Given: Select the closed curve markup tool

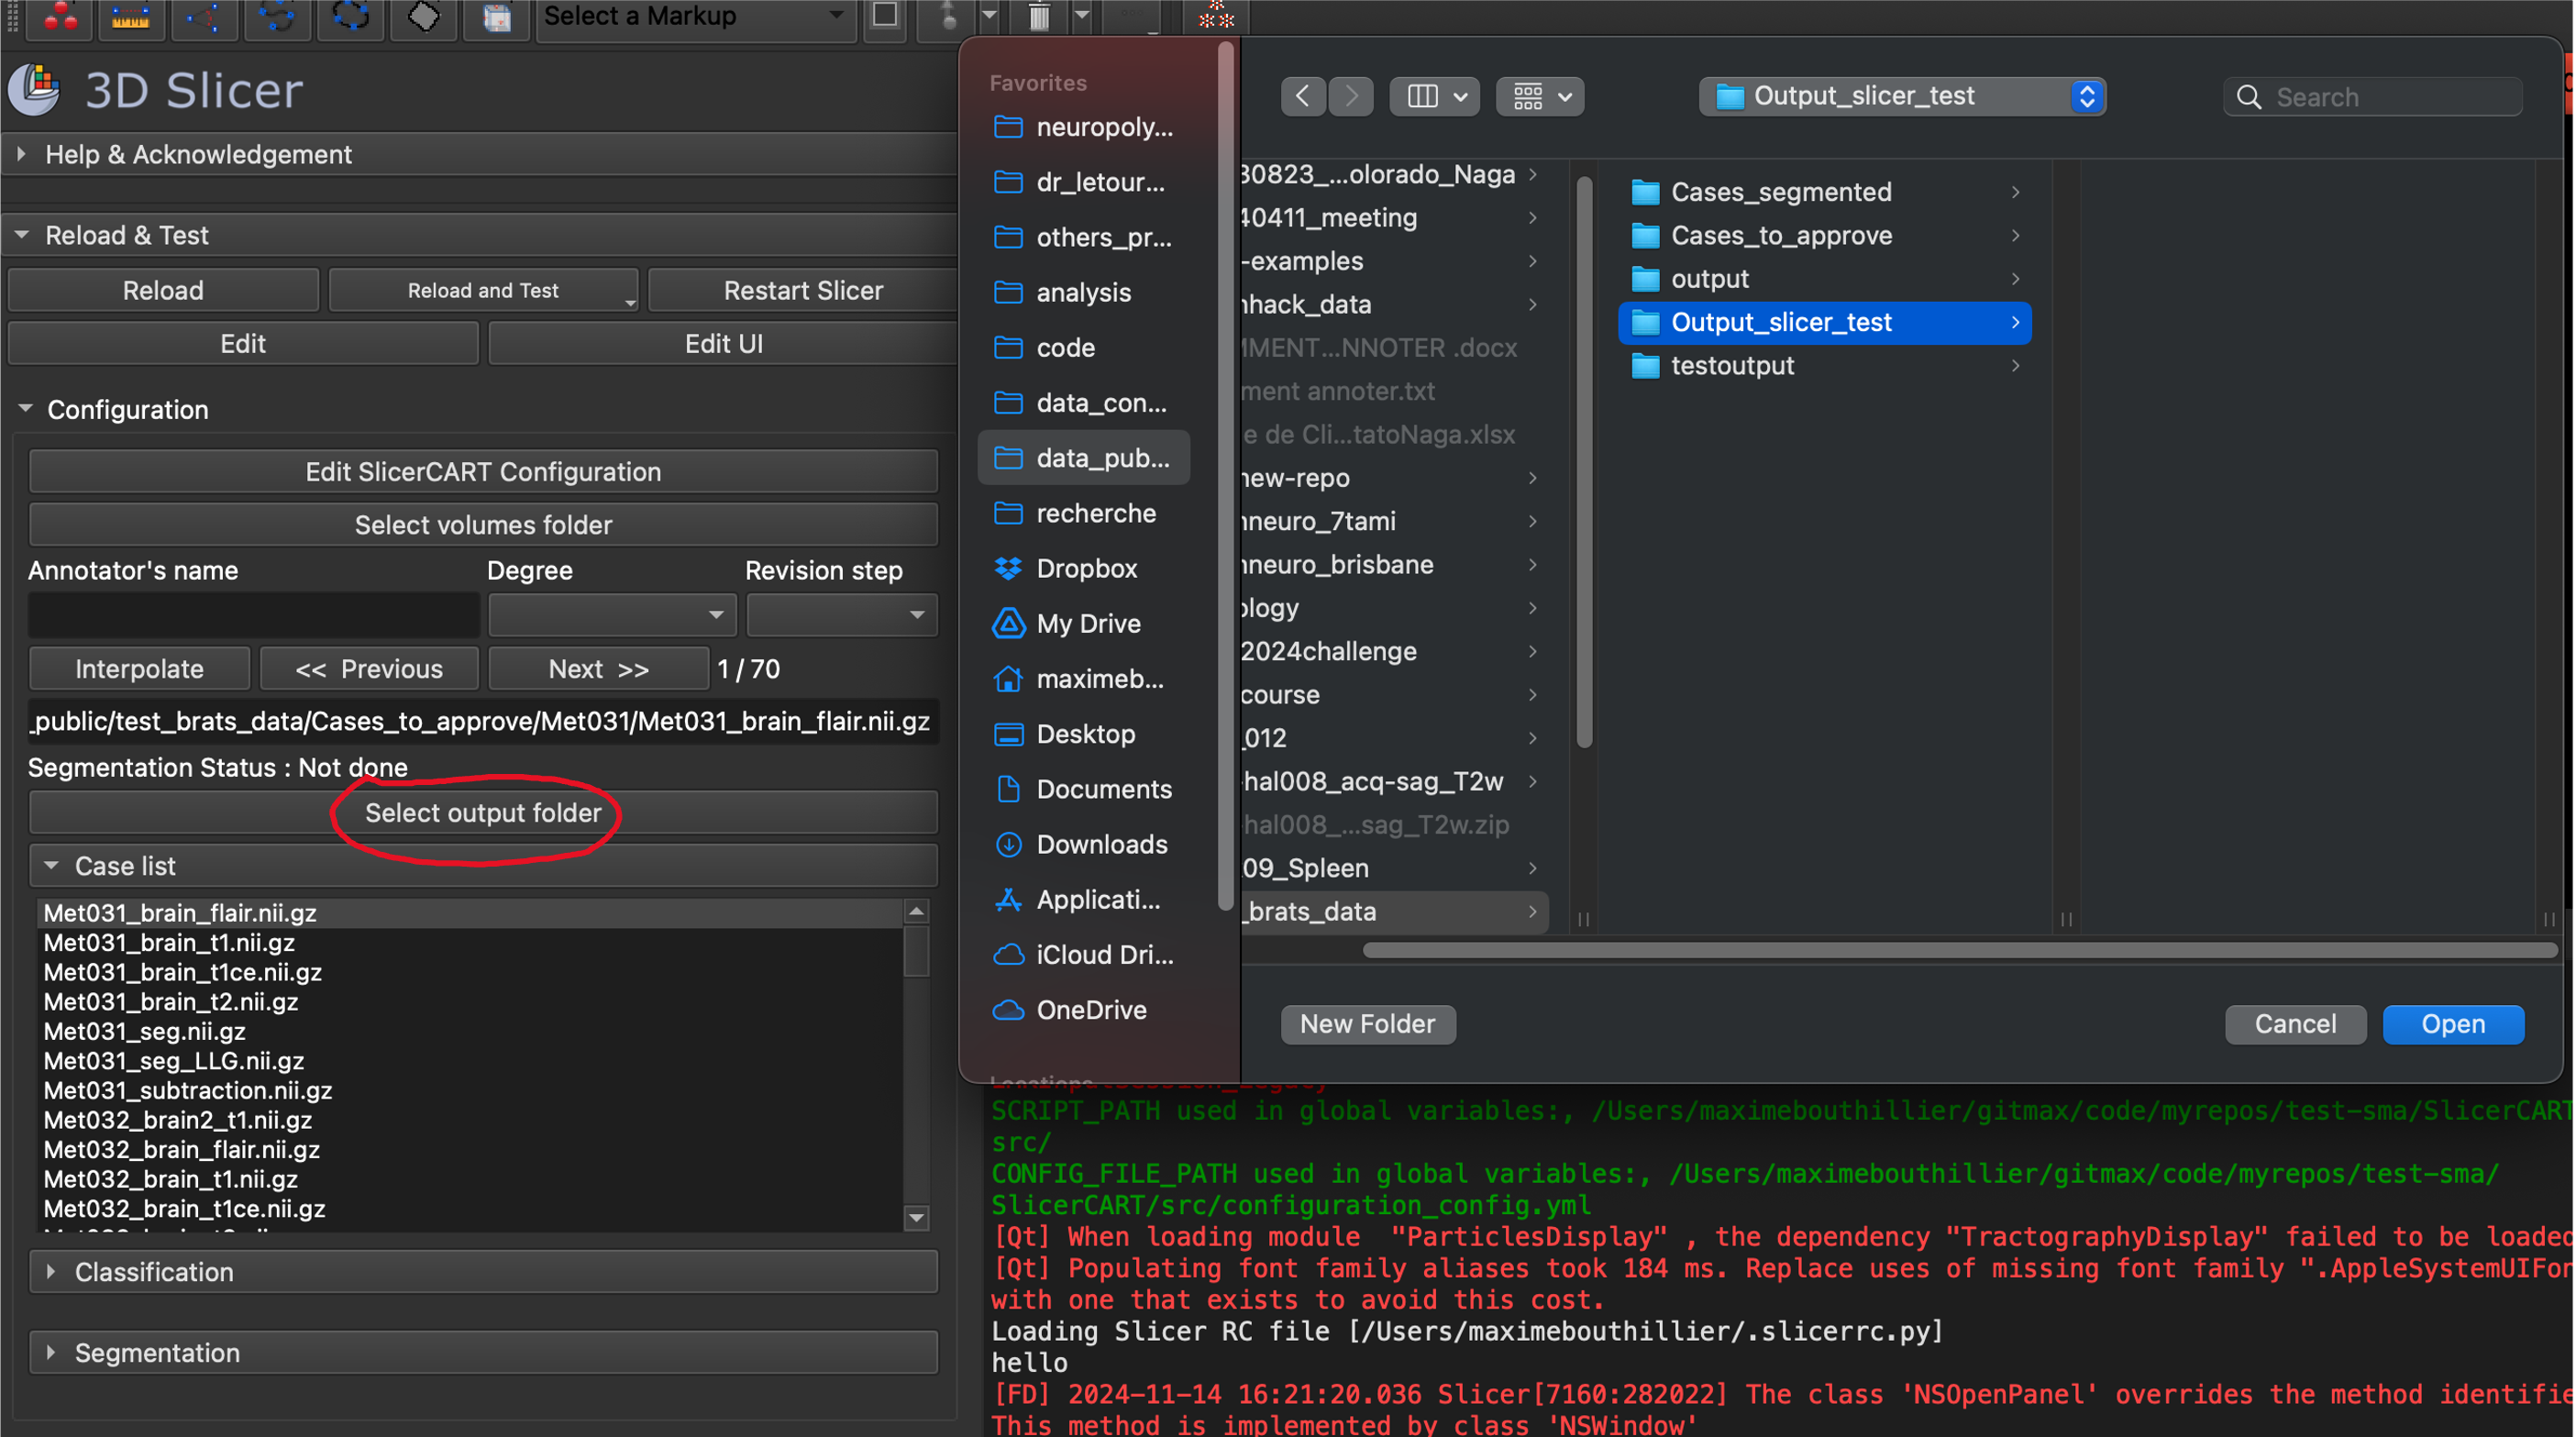Looking at the screenshot, I should 350,17.
